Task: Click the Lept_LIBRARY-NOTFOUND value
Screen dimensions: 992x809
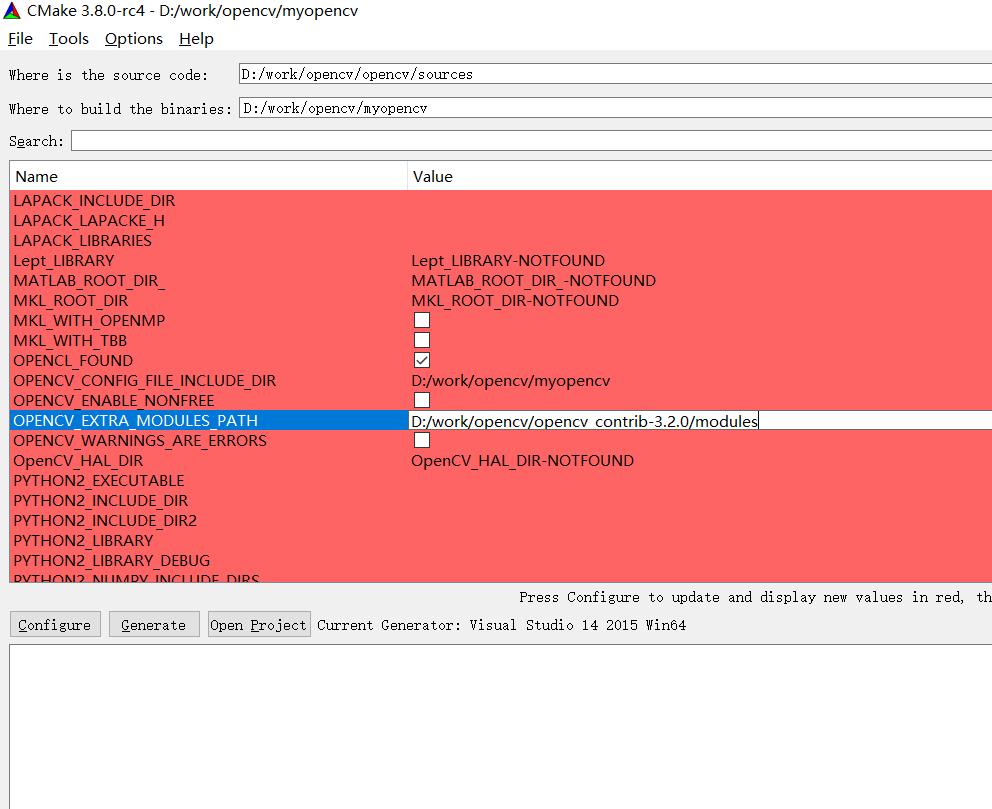Action: [508, 261]
